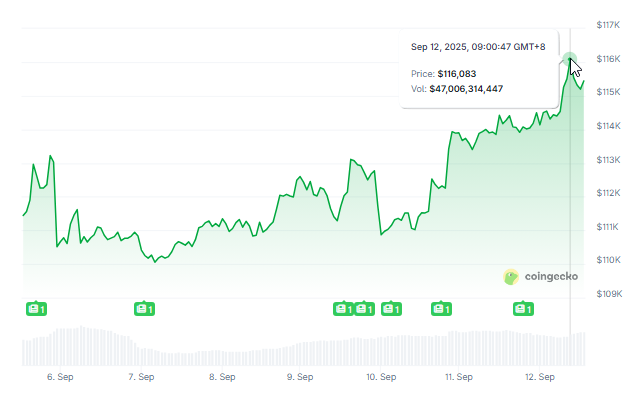Screen dimensions: 643x396
Task: Click the 8. Sep axis label
Action: (x=222, y=377)
